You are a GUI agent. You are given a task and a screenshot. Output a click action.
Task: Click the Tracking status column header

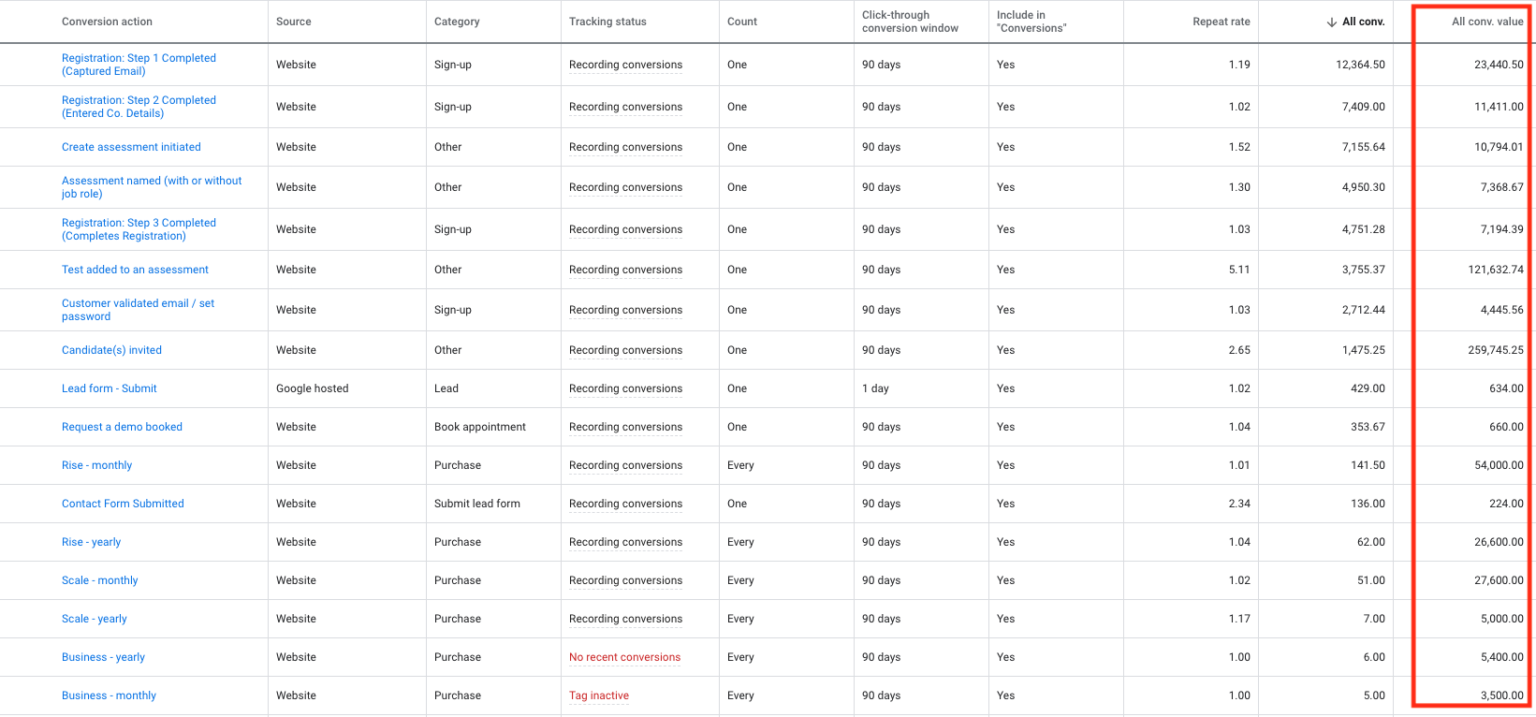(607, 22)
